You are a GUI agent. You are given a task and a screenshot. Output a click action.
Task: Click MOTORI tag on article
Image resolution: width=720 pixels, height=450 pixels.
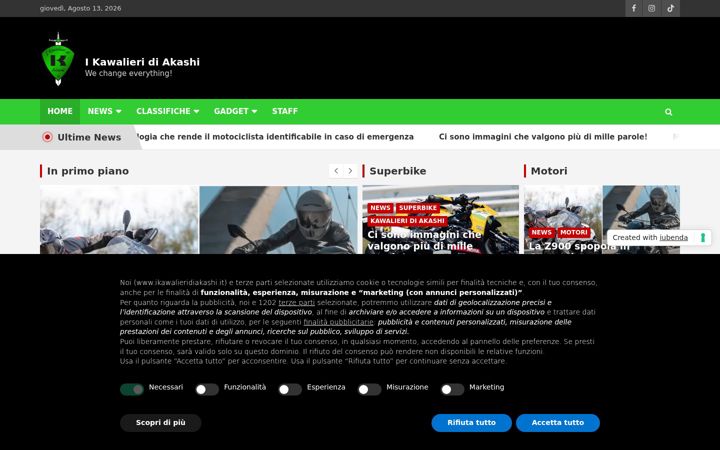coord(574,232)
